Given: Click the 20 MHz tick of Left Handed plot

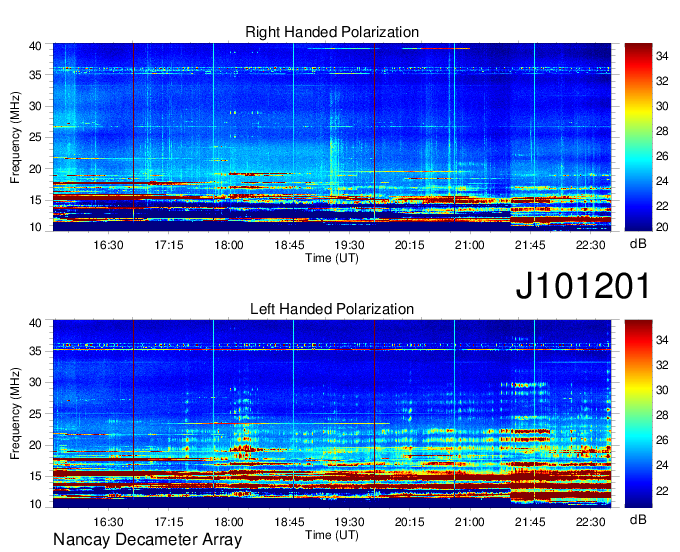Looking at the screenshot, I should pos(35,445).
